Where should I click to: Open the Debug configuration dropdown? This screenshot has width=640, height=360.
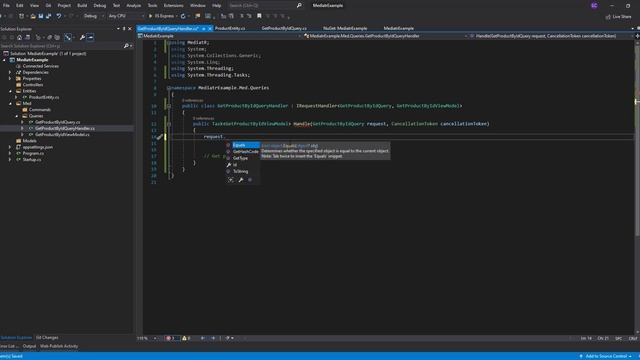pos(93,16)
